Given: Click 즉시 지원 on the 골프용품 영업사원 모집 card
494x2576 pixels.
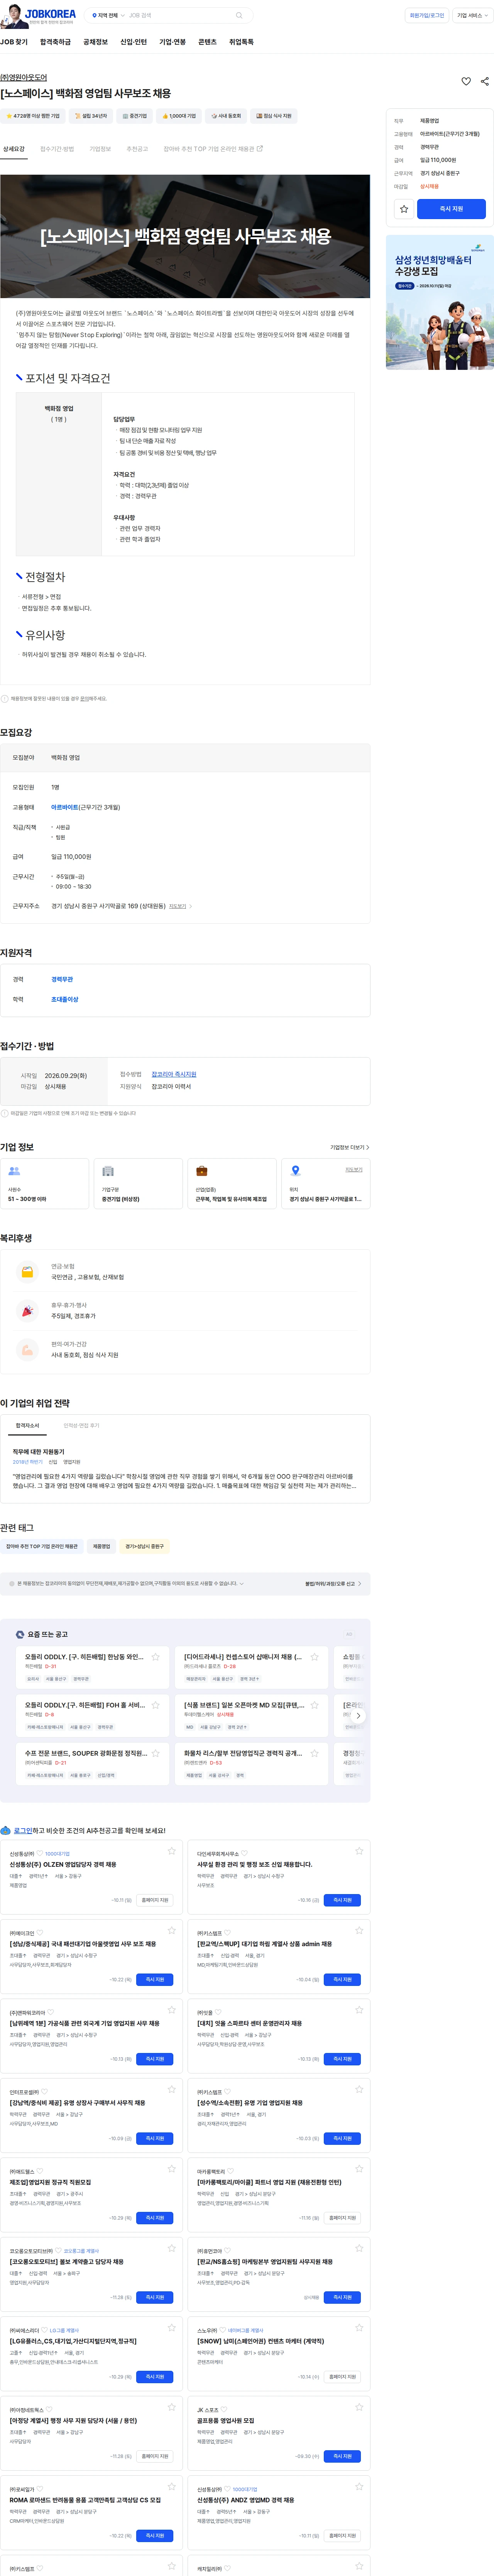Looking at the screenshot, I should point(342,2456).
